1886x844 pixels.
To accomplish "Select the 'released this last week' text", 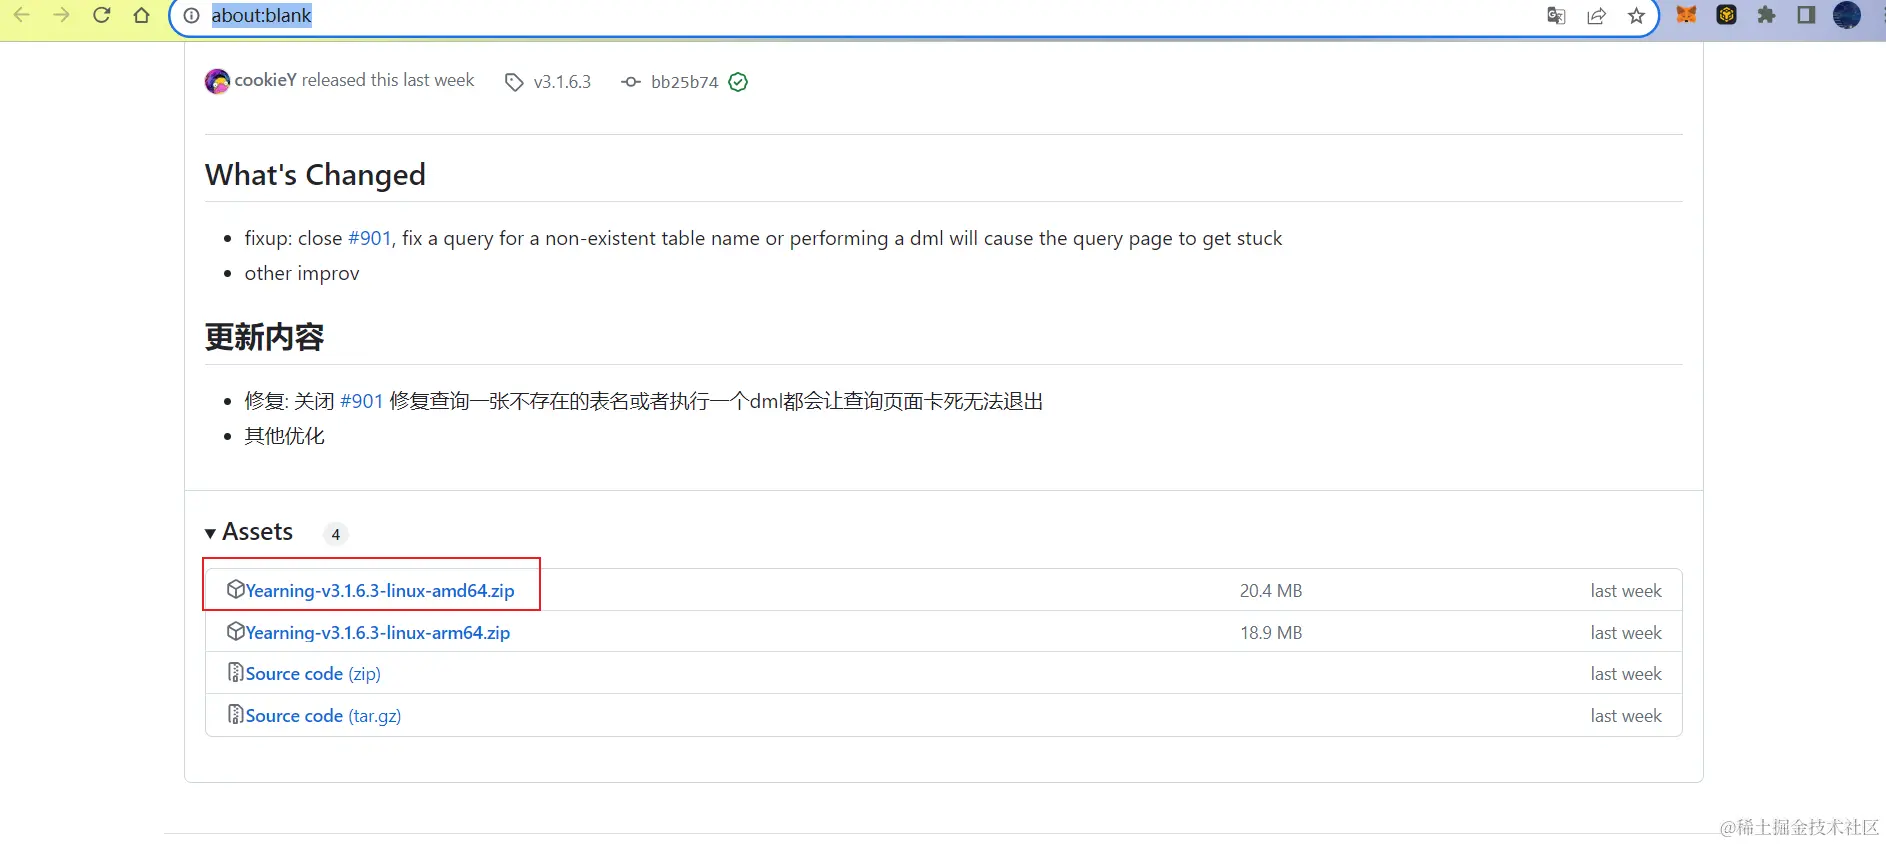I will coord(388,80).
